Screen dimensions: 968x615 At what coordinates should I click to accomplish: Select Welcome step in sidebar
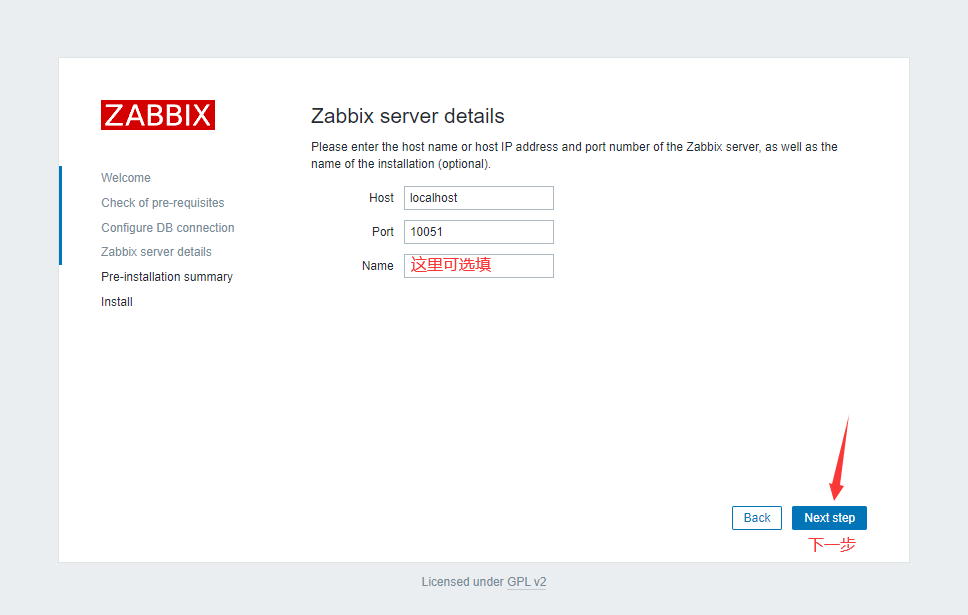pyautogui.click(x=126, y=178)
